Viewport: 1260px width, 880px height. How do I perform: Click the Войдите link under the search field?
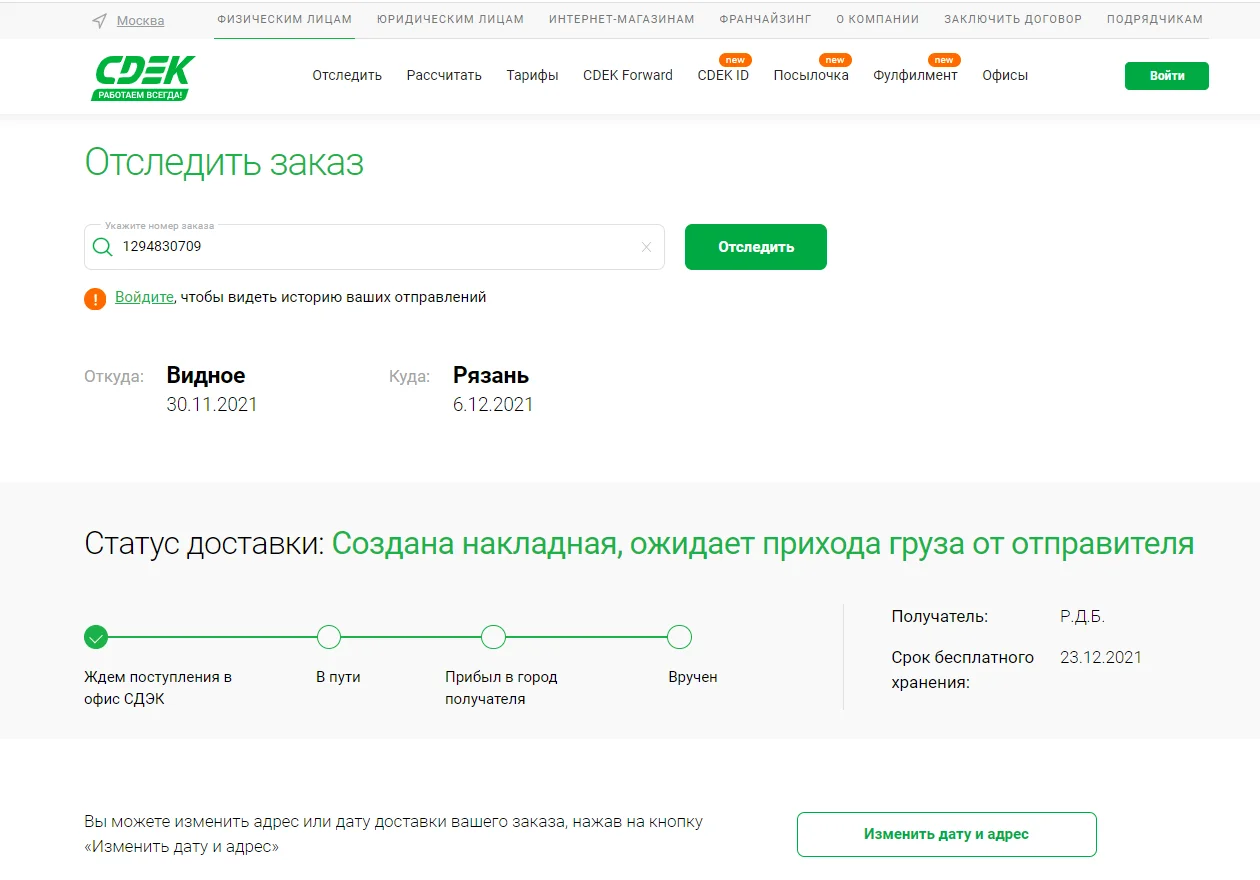coord(144,297)
